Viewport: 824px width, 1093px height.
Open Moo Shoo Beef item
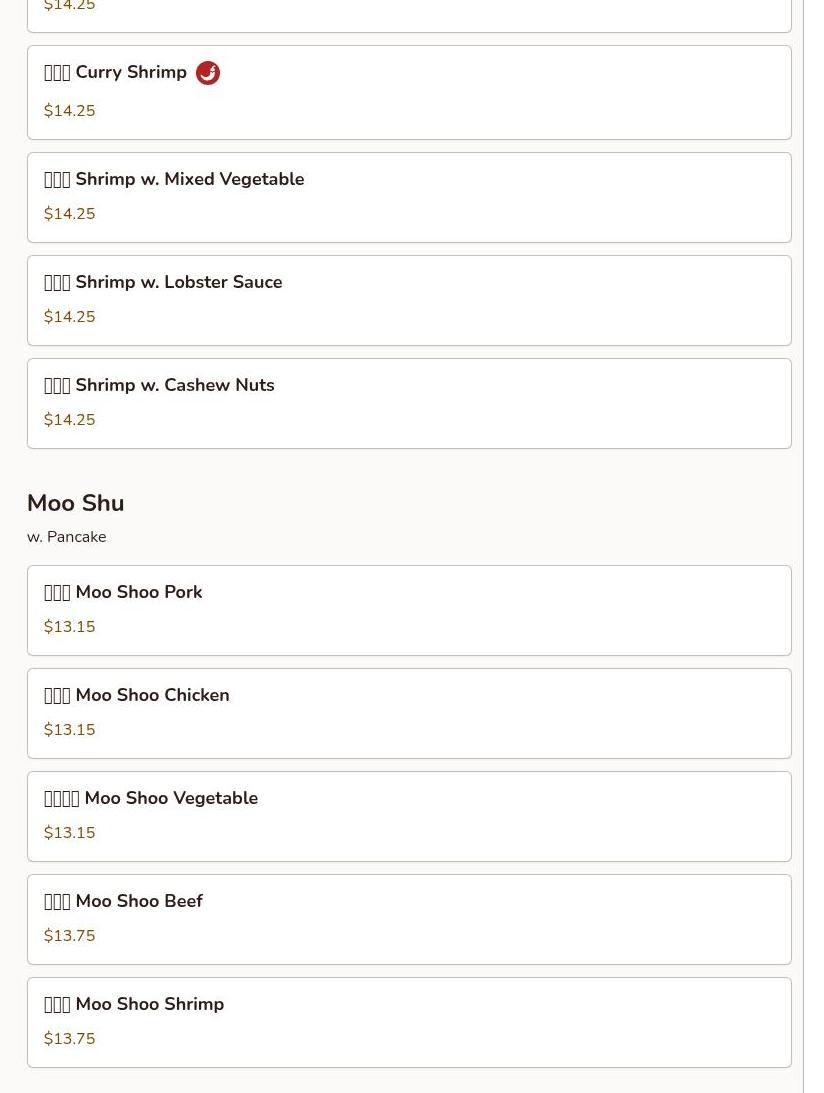point(409,920)
